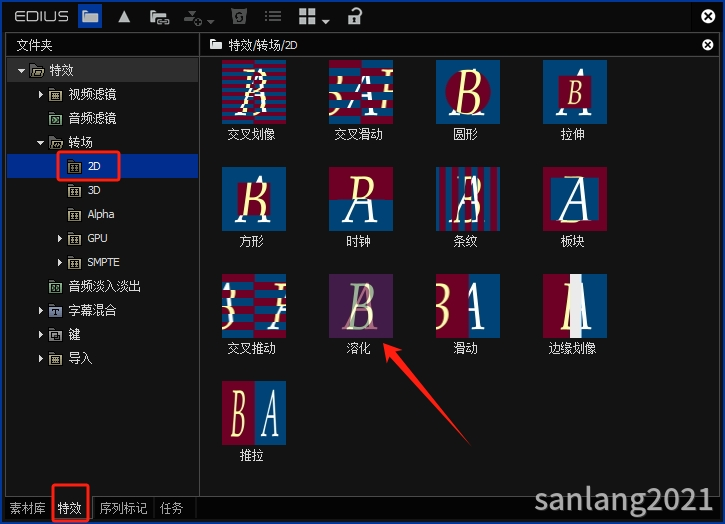Viewport: 725px width, 524px height.
Task: Click the grid view mode icon
Action: (x=307, y=16)
